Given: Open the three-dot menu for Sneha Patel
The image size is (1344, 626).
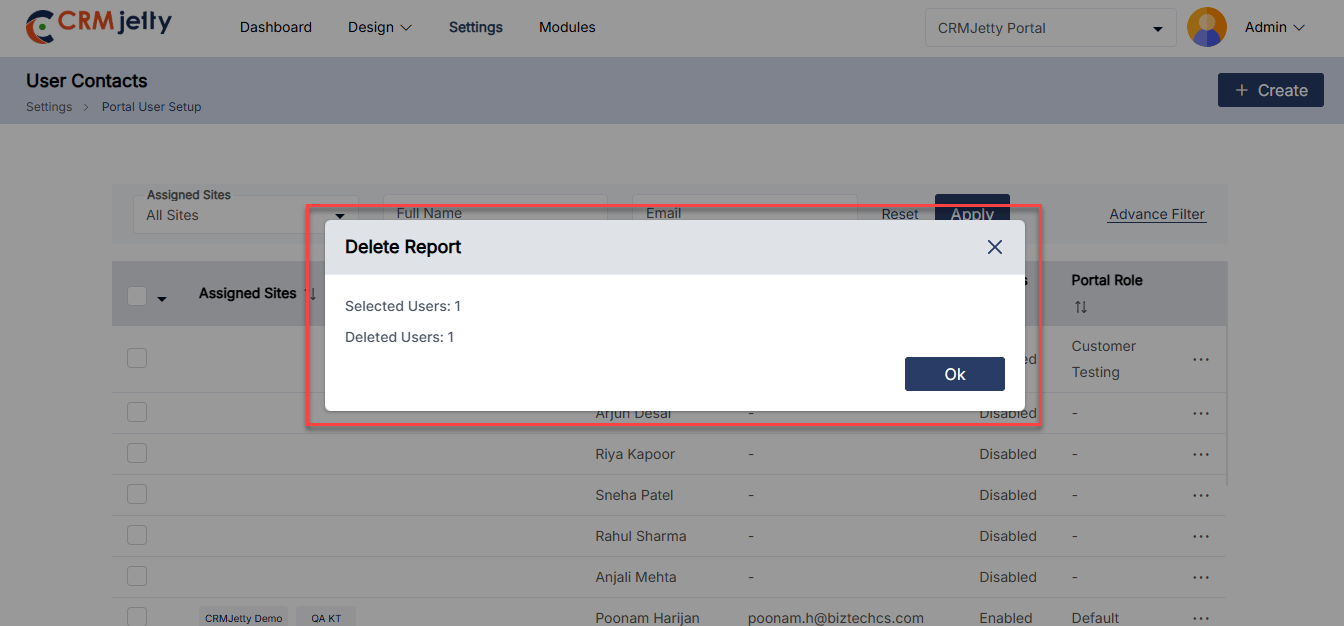Looking at the screenshot, I should pos(1201,495).
